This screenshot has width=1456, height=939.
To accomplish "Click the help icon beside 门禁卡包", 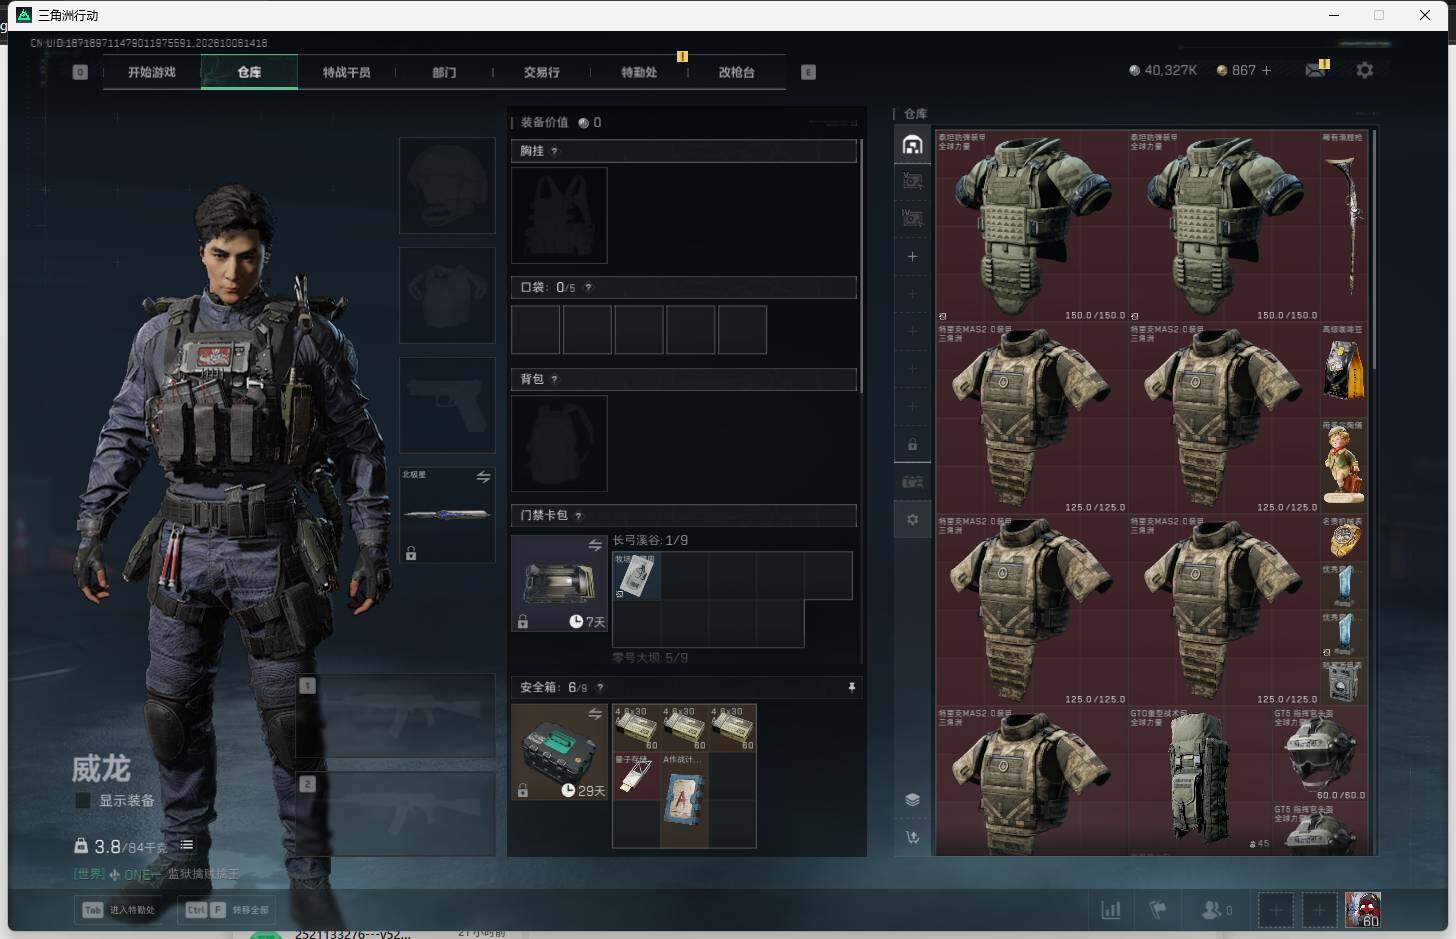I will coord(578,516).
